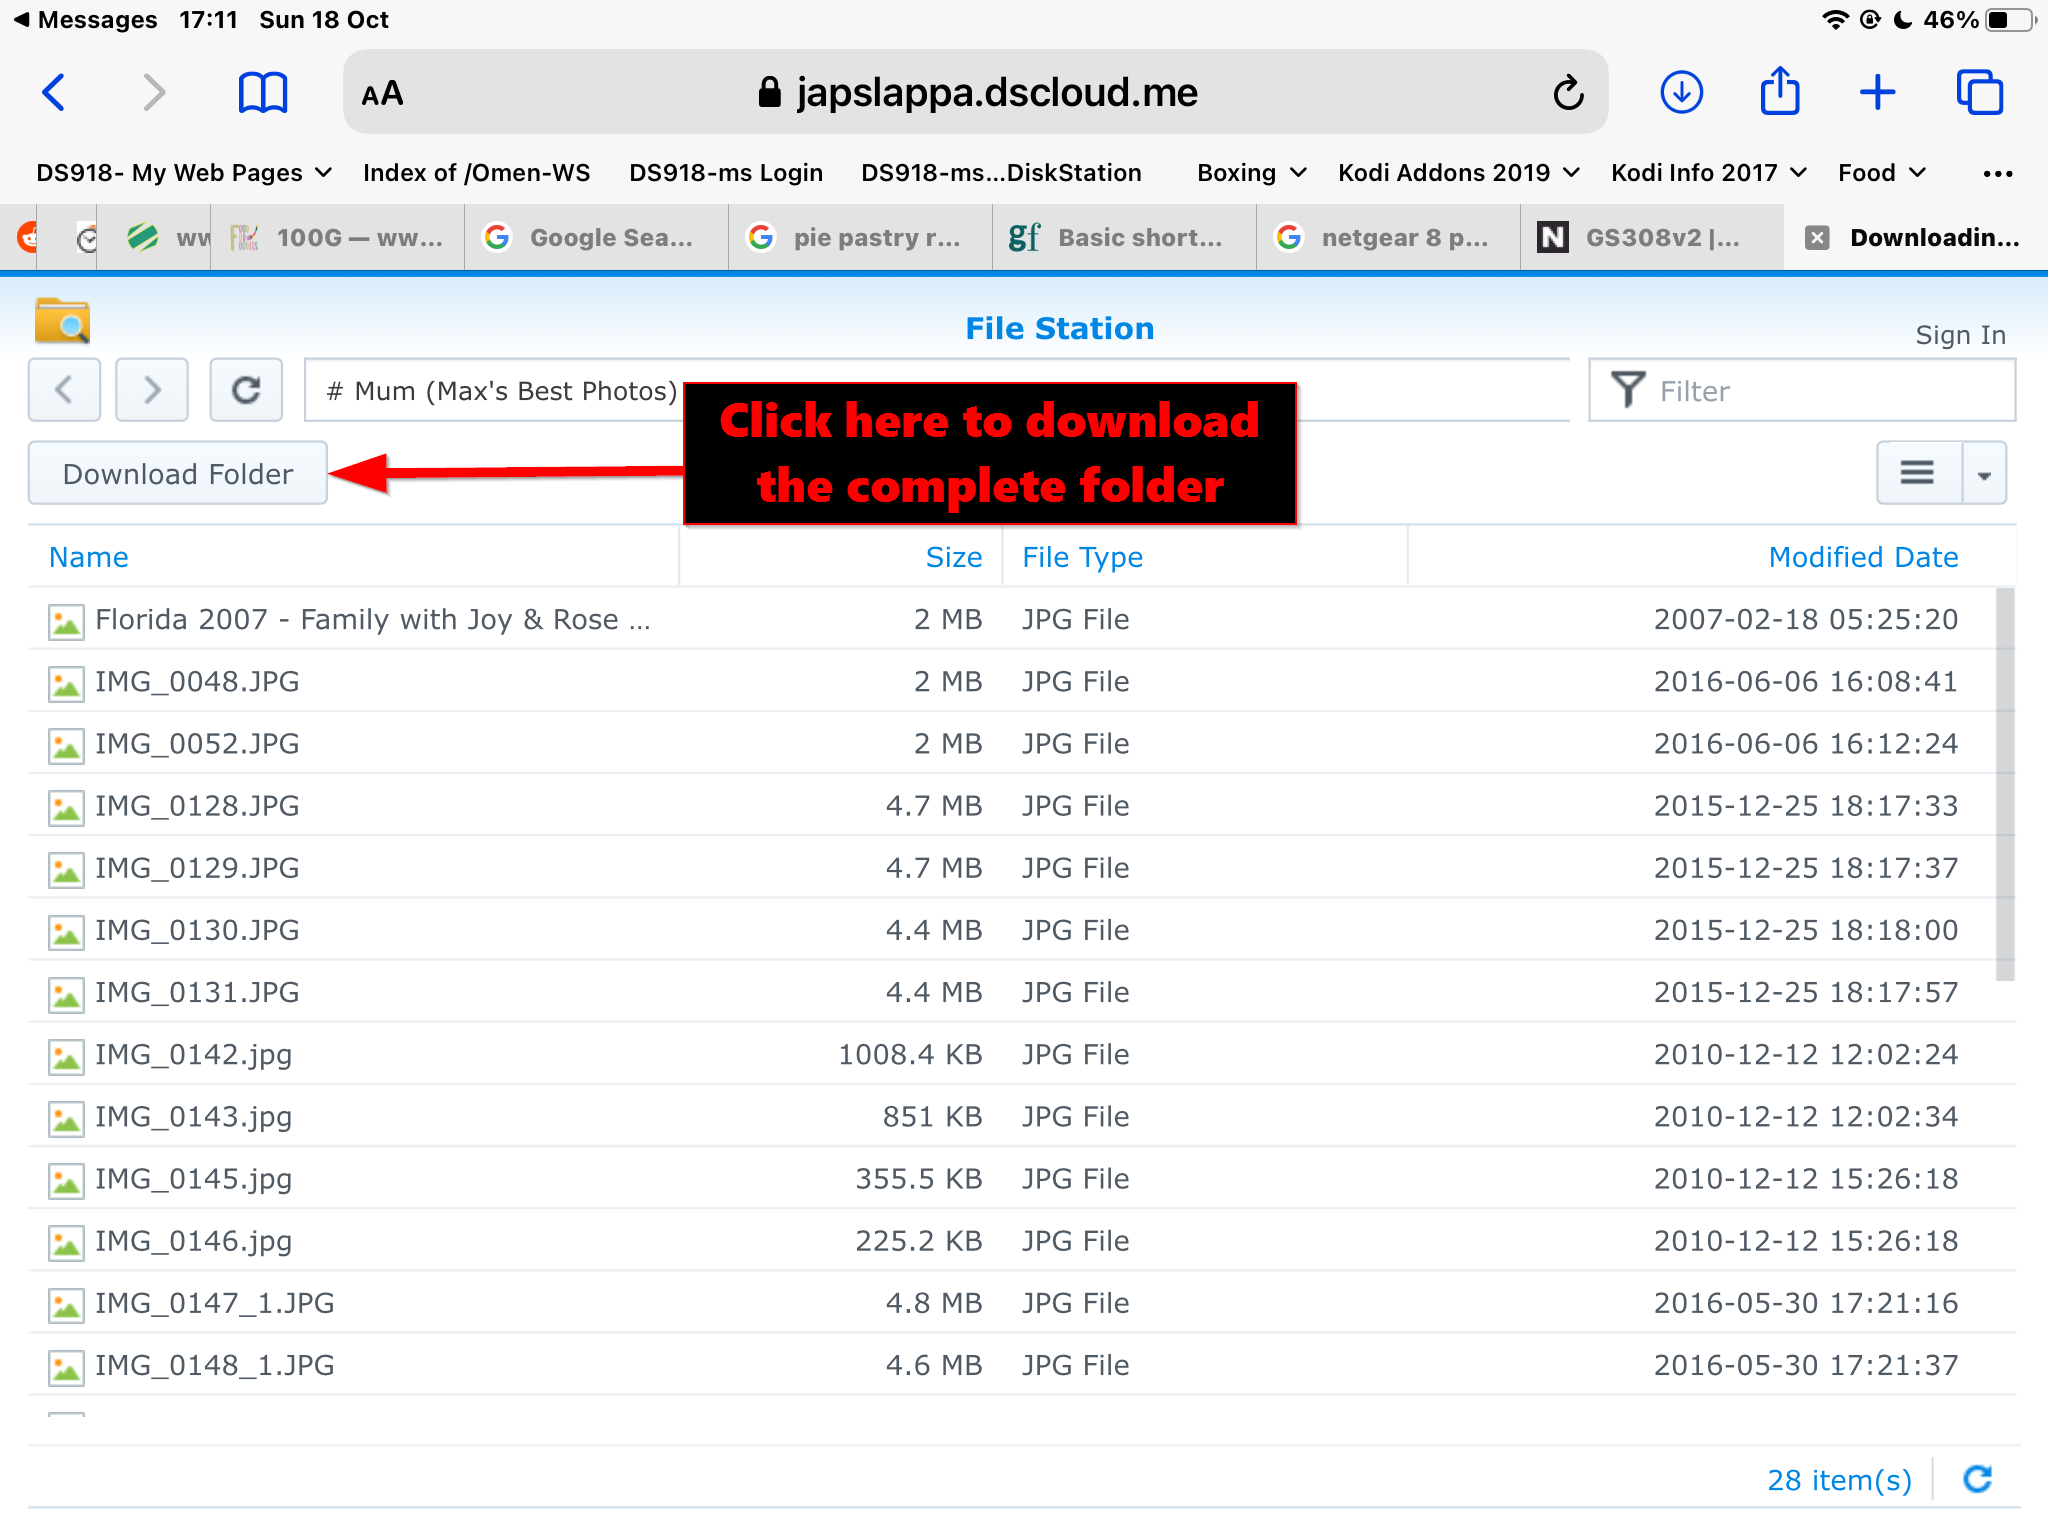Click the file list vertical scrollbar
This screenshot has width=2048, height=1536.
[x=2005, y=785]
